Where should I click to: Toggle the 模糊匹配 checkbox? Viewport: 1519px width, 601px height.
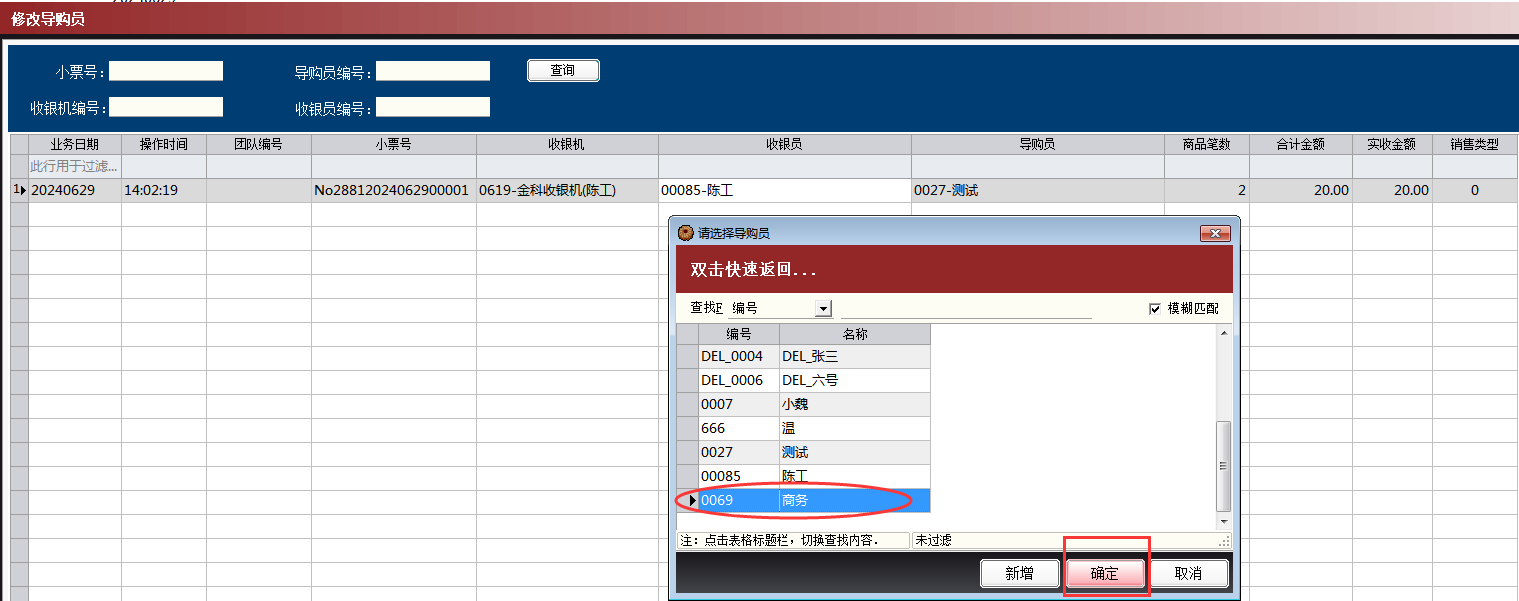[1155, 309]
